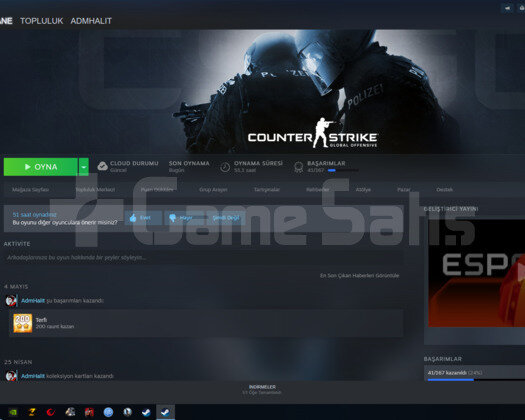Click the achievements ribbon icon
This screenshot has height=420, width=525.
click(x=298, y=167)
